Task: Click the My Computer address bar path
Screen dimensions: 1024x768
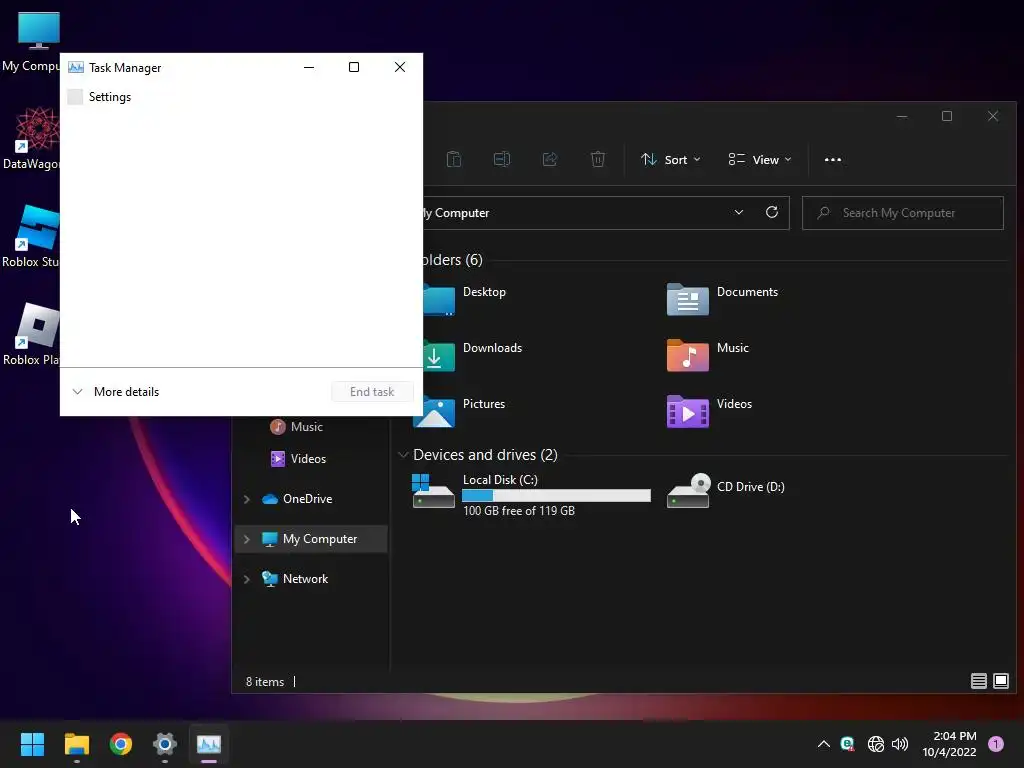Action: coord(456,213)
